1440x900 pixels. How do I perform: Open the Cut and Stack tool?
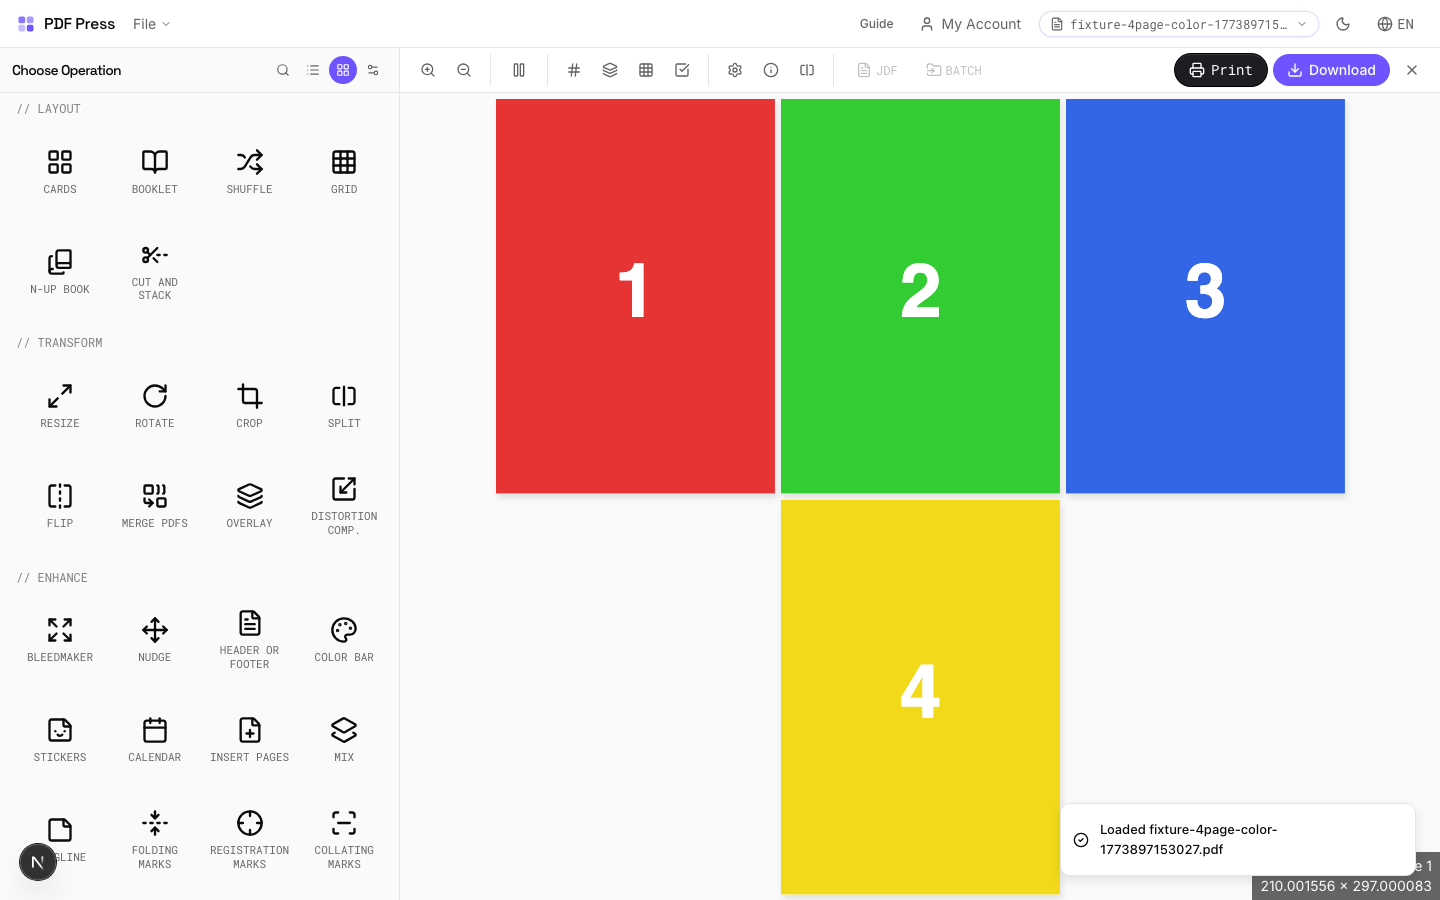pyautogui.click(x=155, y=268)
